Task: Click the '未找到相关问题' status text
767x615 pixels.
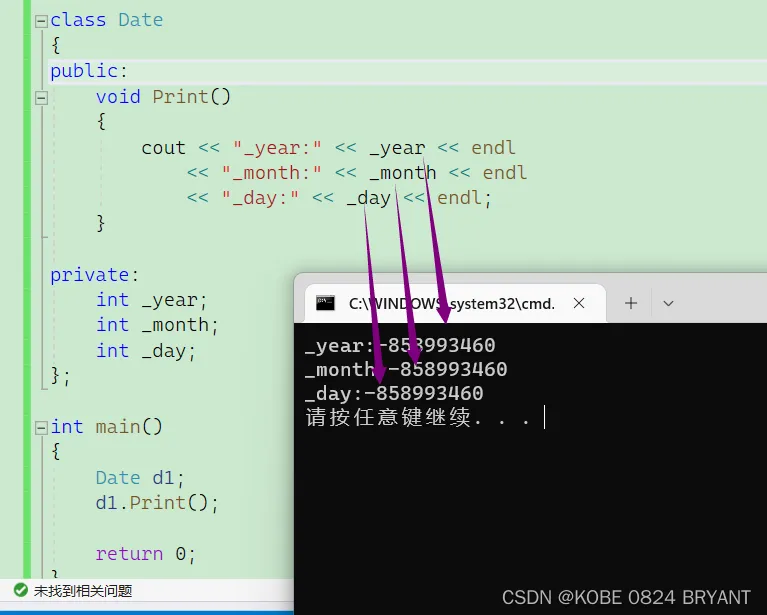Action: tap(83, 591)
